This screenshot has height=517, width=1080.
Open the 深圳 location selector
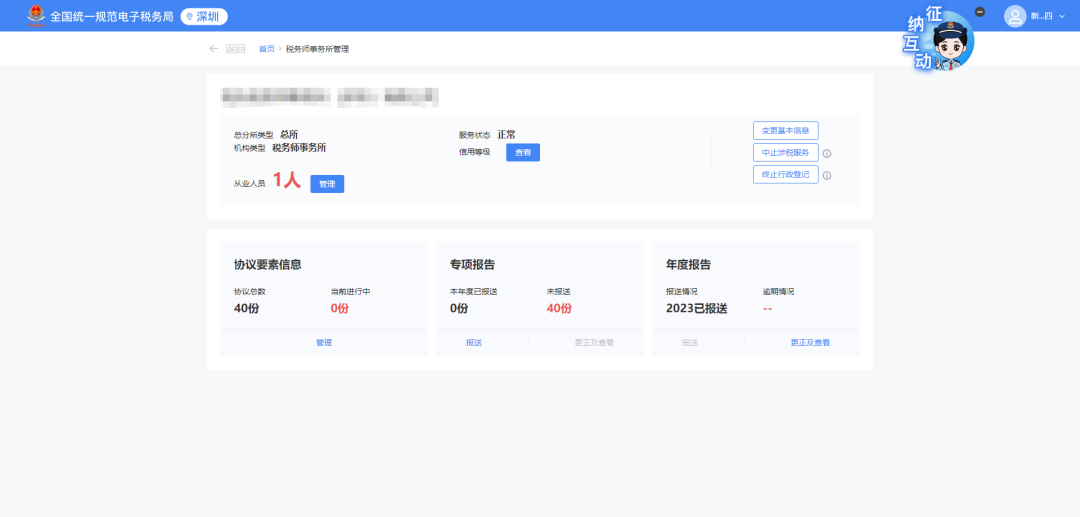[x=204, y=17]
